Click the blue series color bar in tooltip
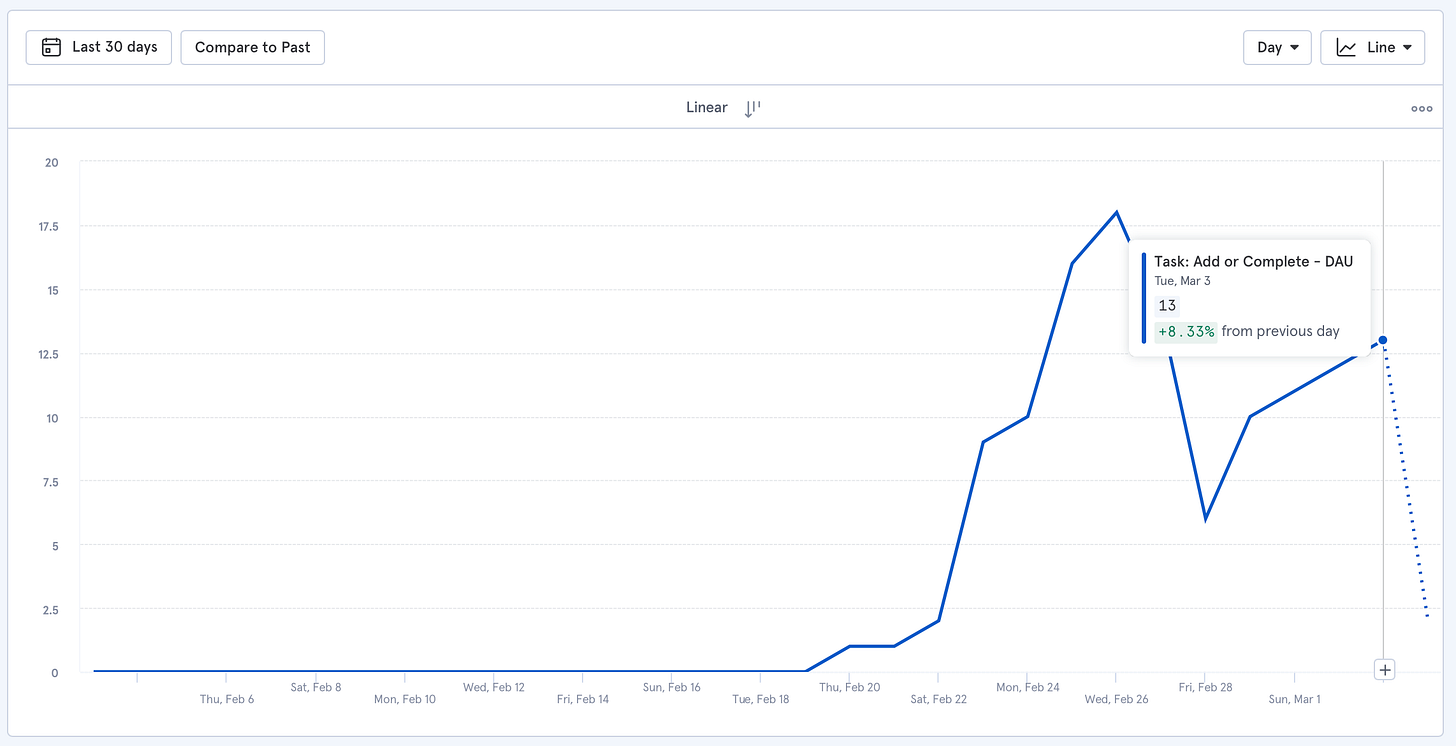1456x746 pixels. coord(1144,297)
